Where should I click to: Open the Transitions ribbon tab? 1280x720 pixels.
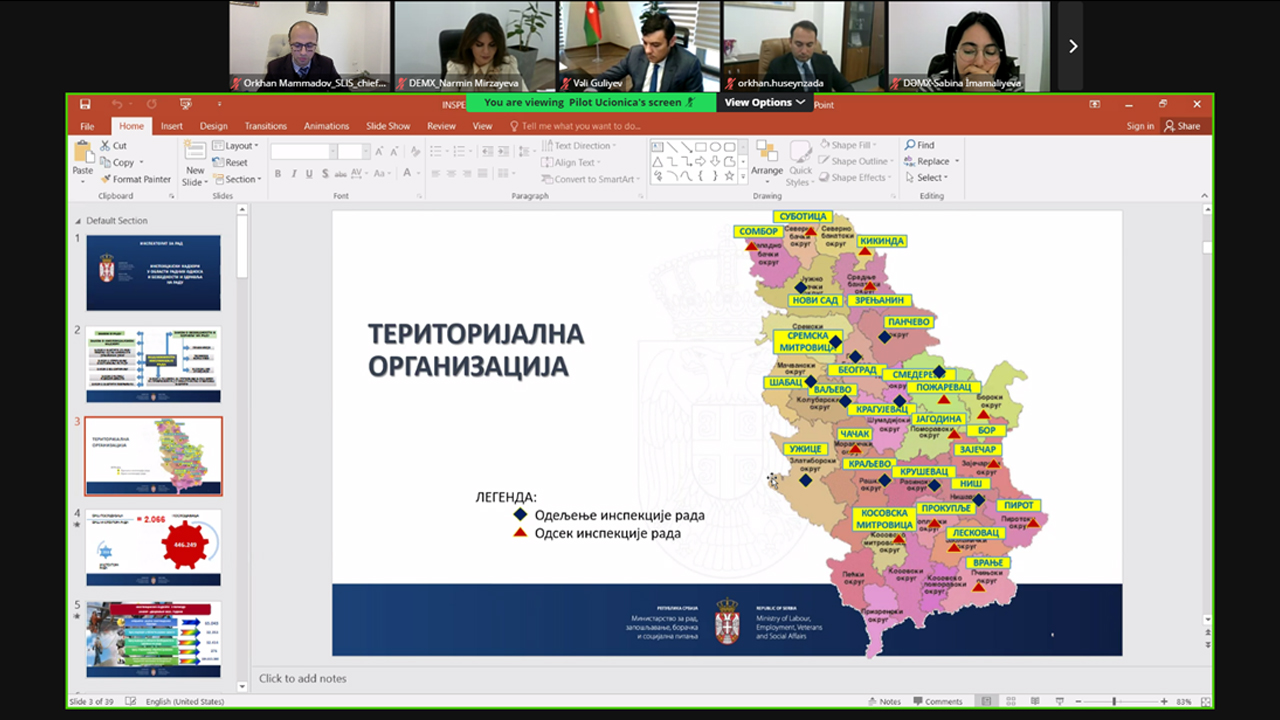pyautogui.click(x=265, y=126)
